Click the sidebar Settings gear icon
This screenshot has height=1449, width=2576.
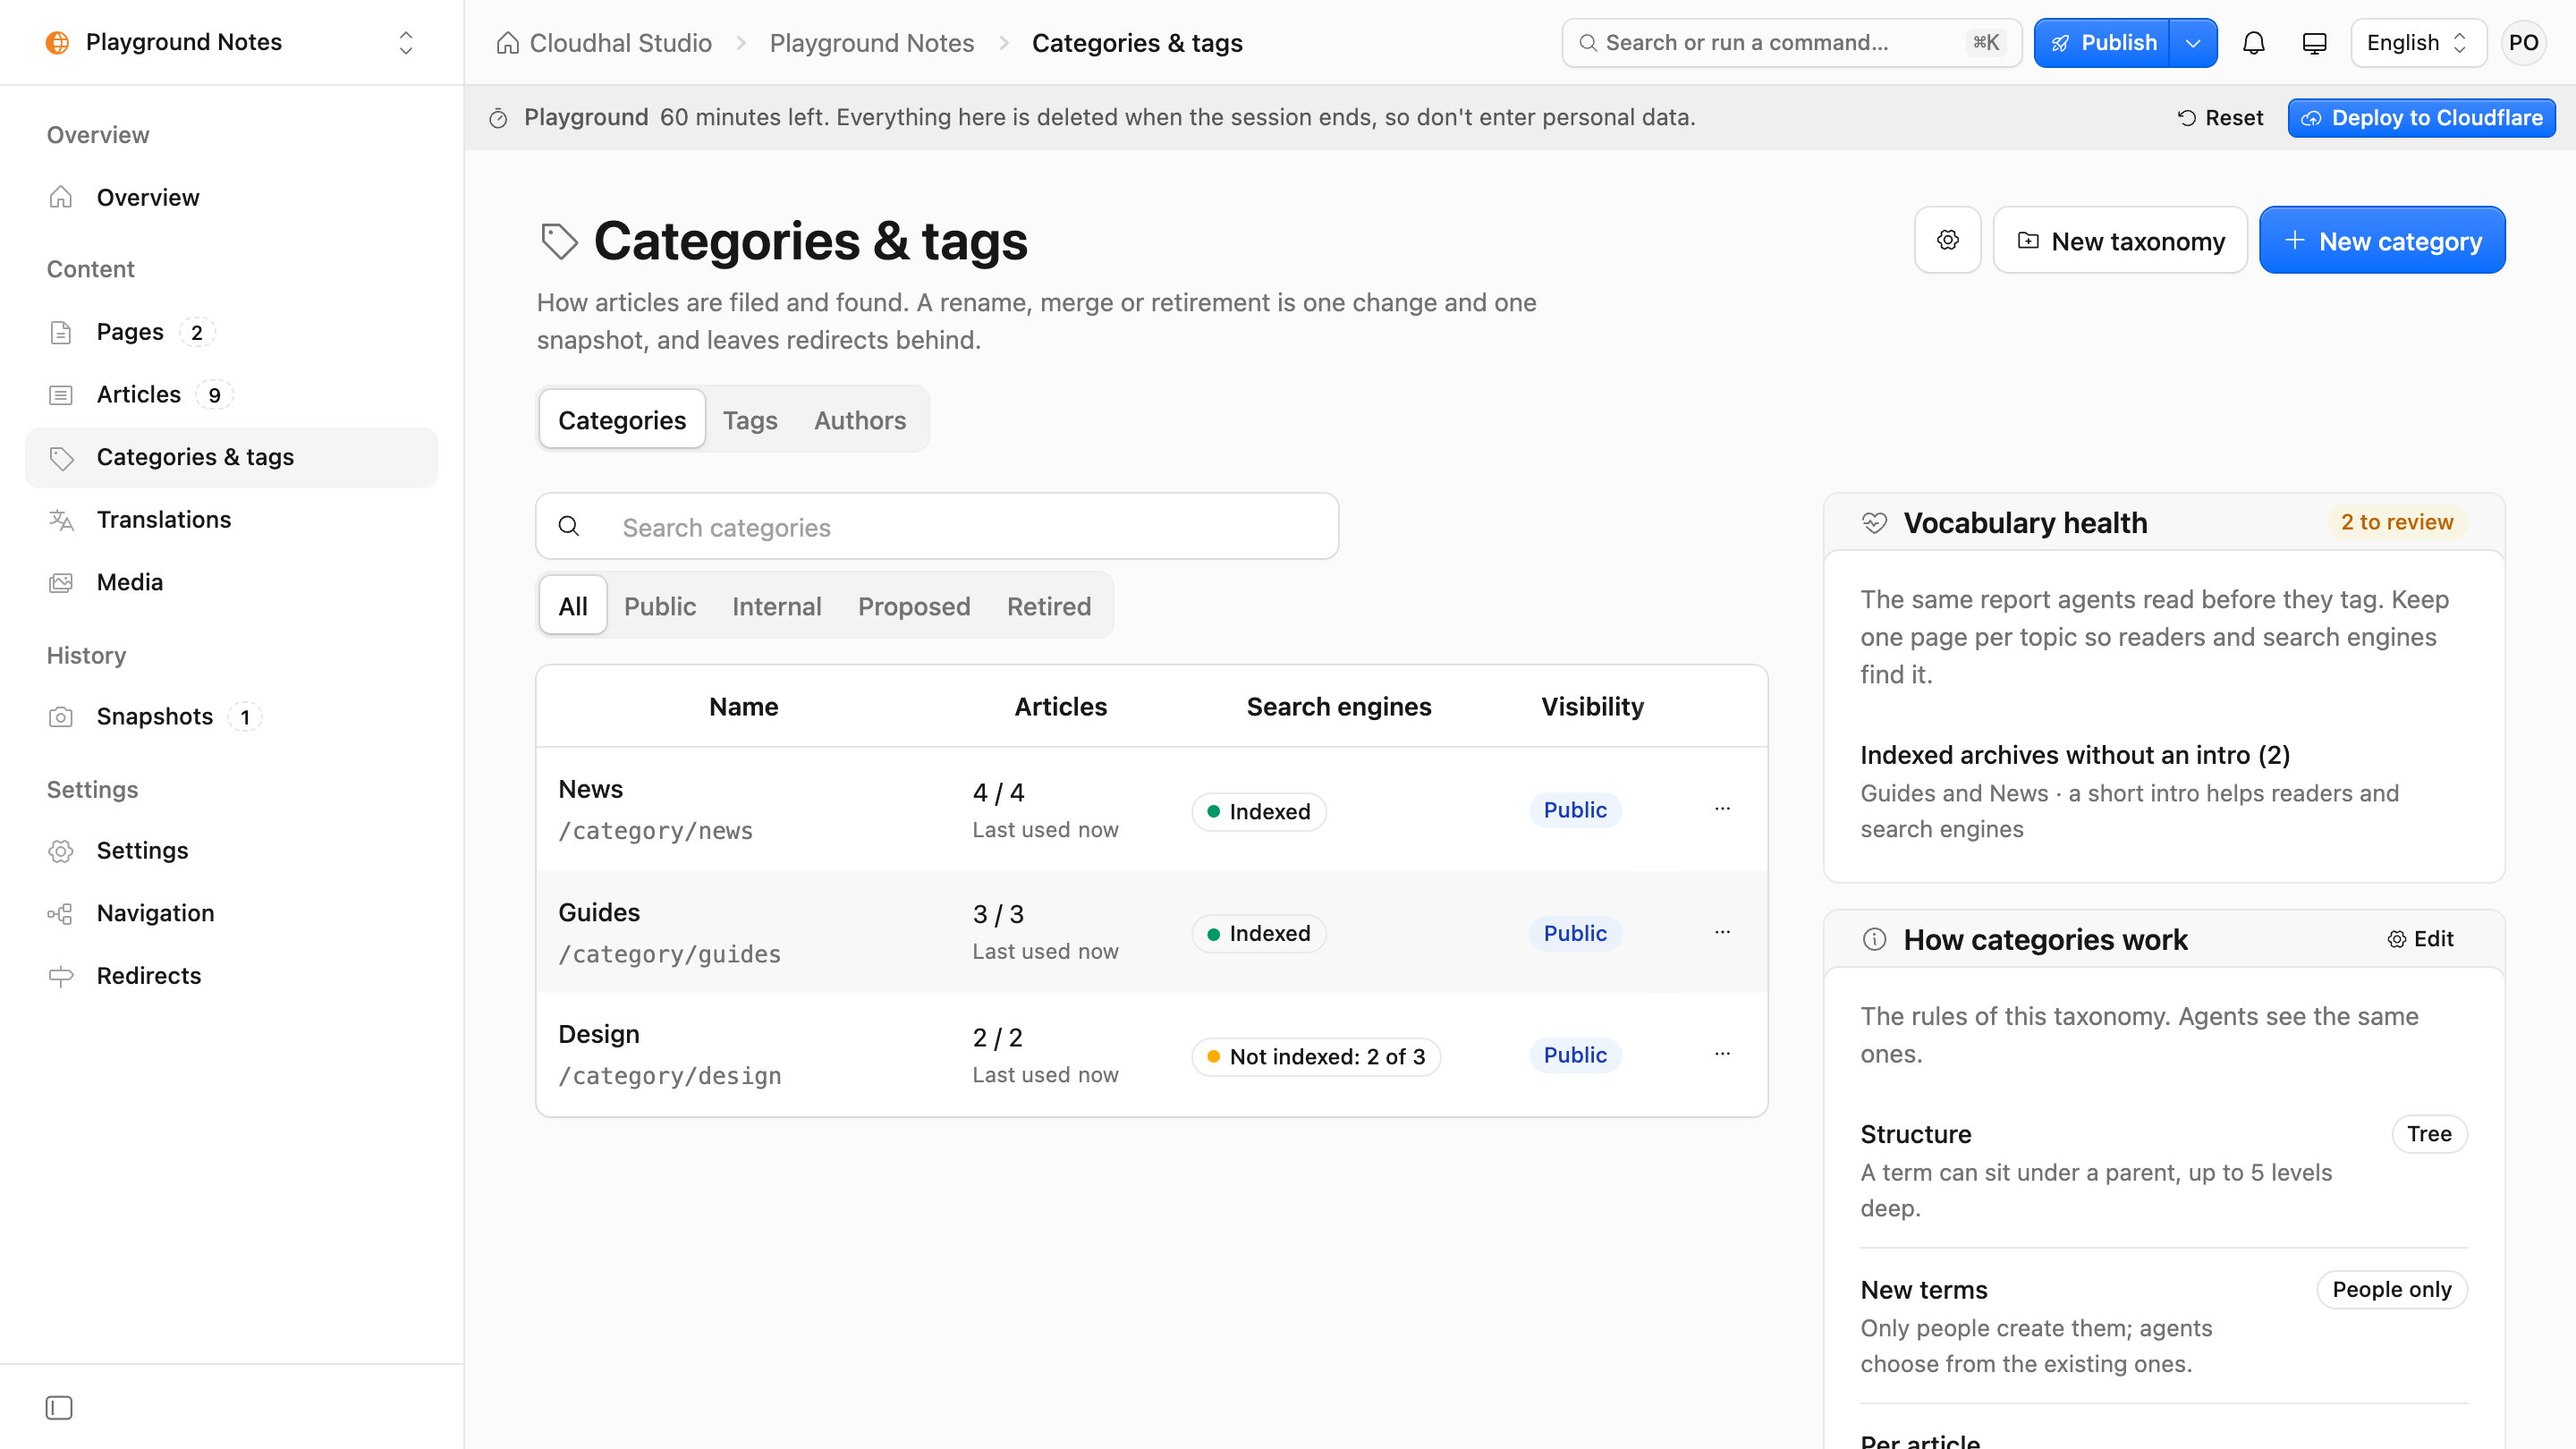61,851
